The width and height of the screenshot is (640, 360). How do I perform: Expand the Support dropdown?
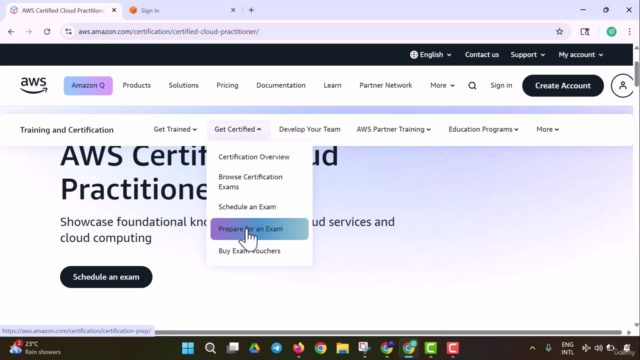pos(528,55)
